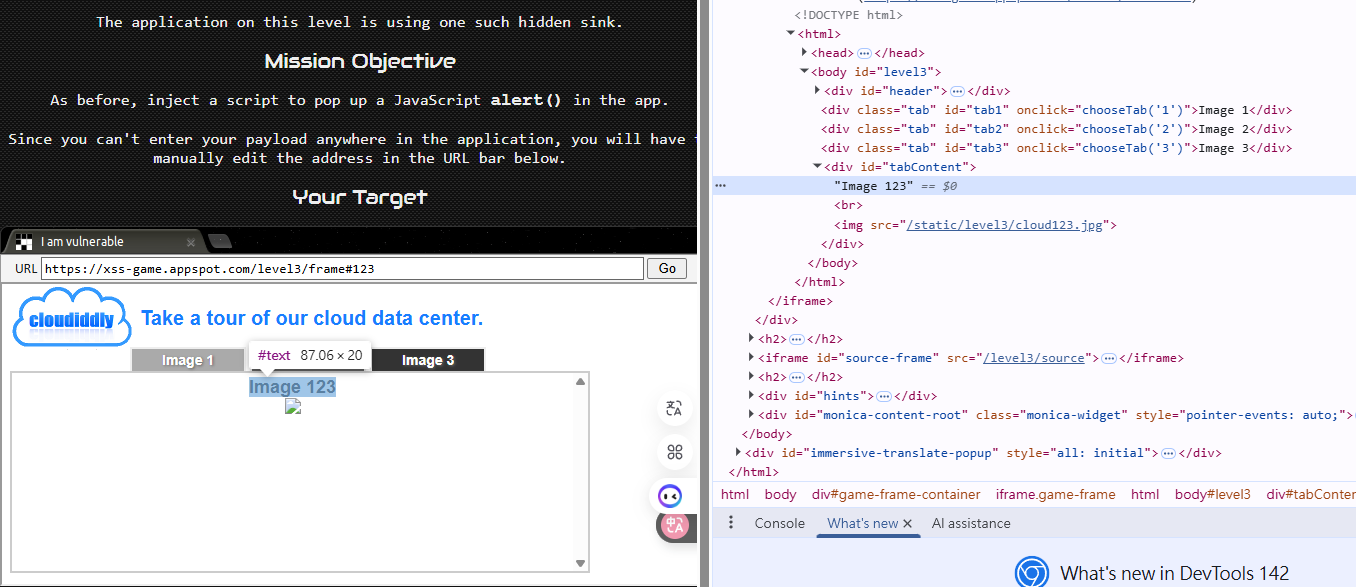Collapse the body id="level3" node
The image size is (1356, 587).
tap(805, 72)
